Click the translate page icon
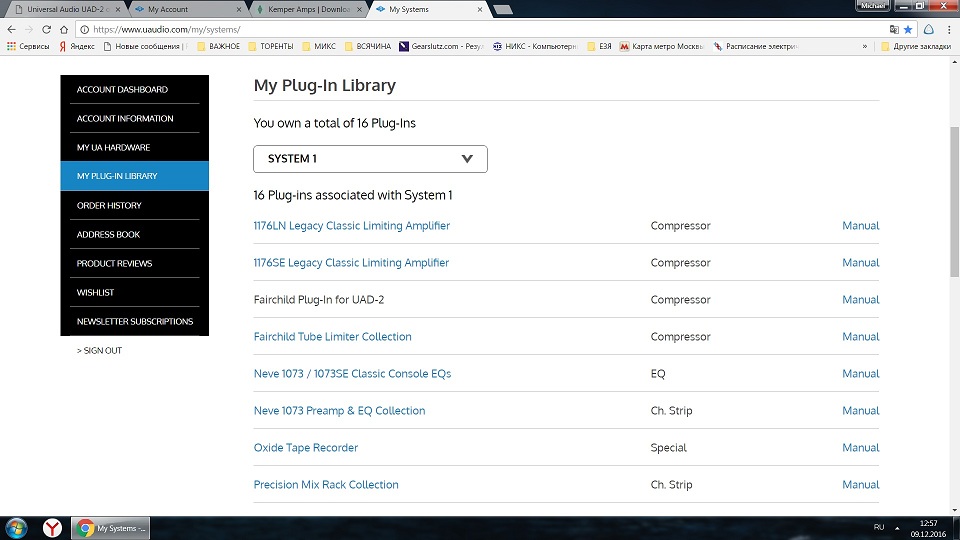The width and height of the screenshot is (960, 540). point(893,29)
